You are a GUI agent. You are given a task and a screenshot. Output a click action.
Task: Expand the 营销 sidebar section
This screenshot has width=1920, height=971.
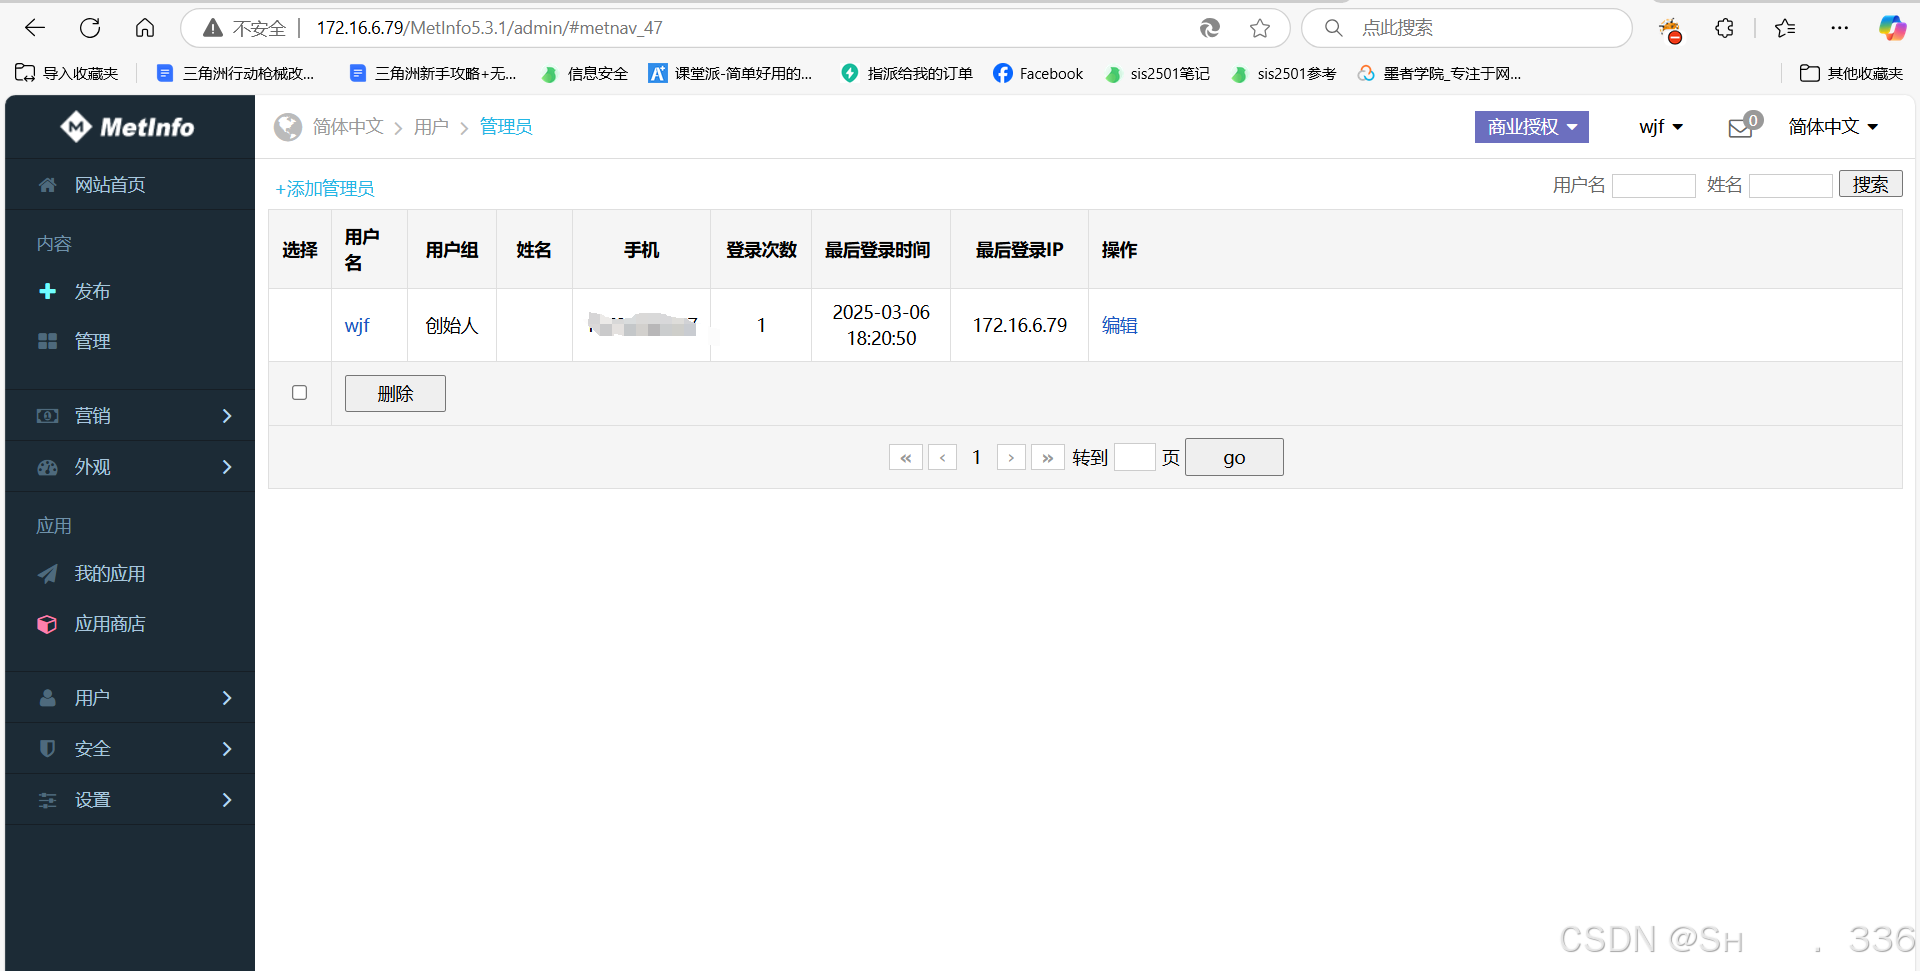pyautogui.click(x=130, y=415)
